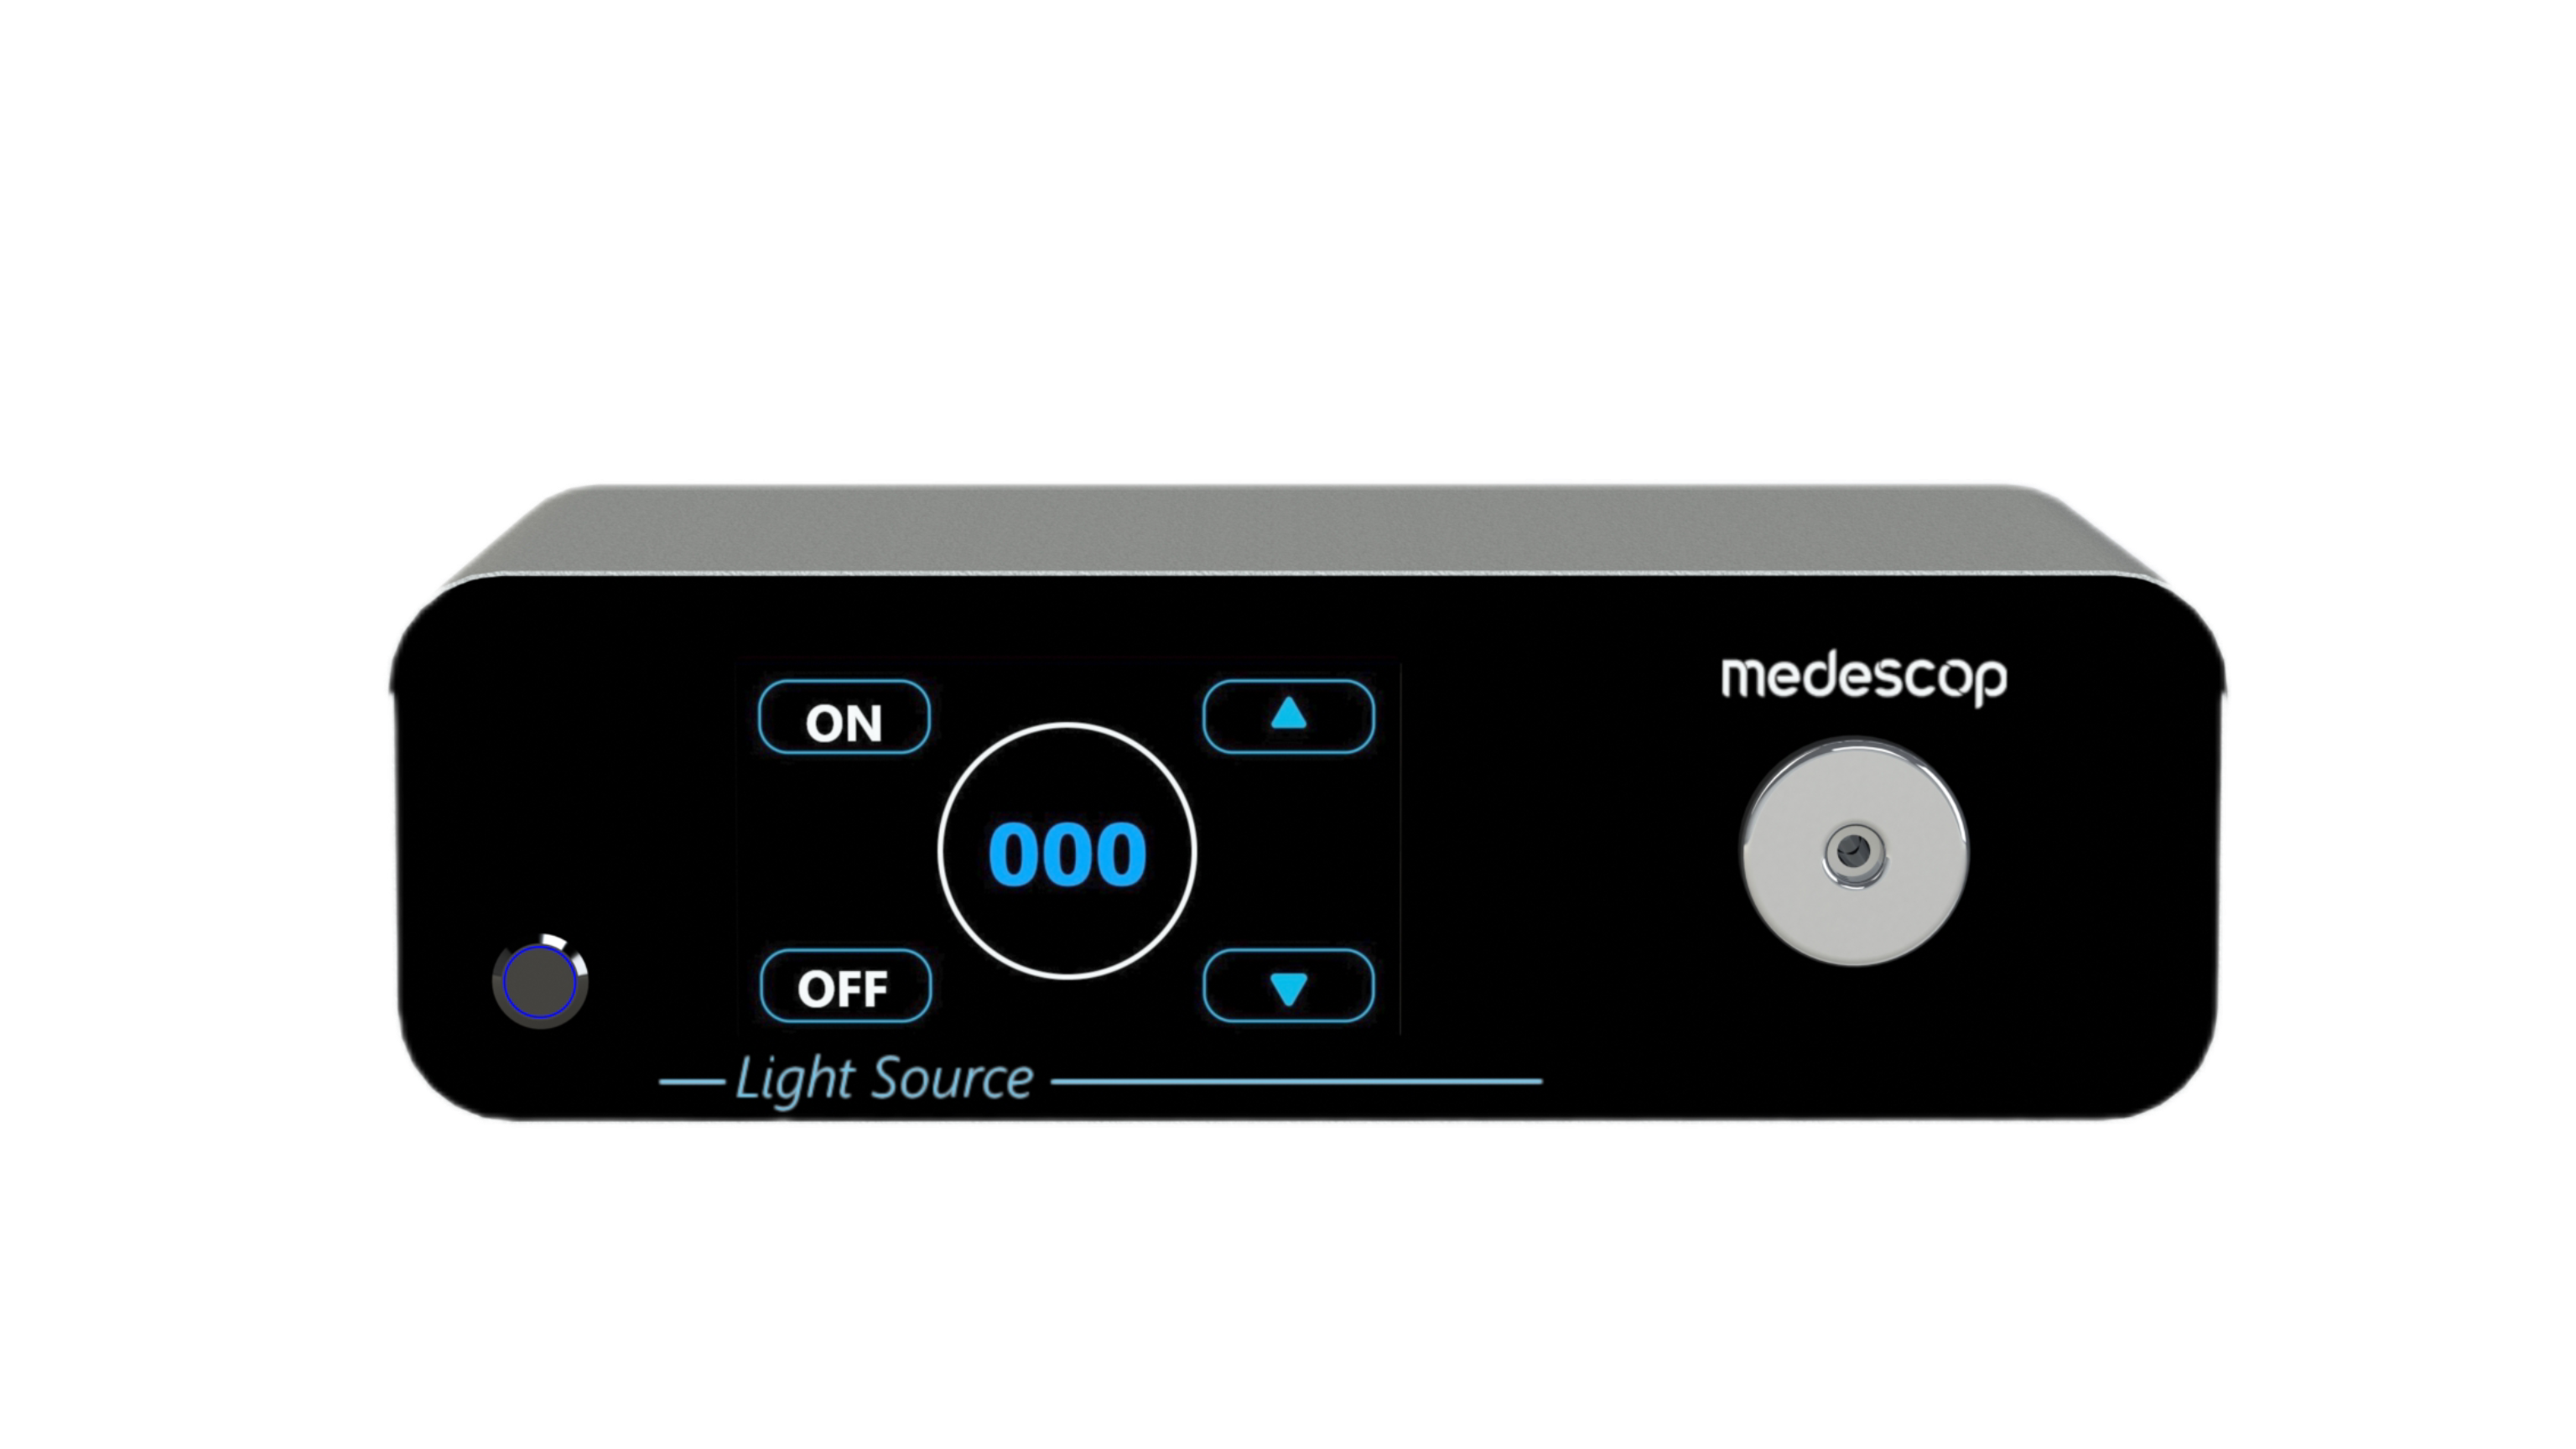Decrease brightness with the down triangle button

click(1288, 986)
